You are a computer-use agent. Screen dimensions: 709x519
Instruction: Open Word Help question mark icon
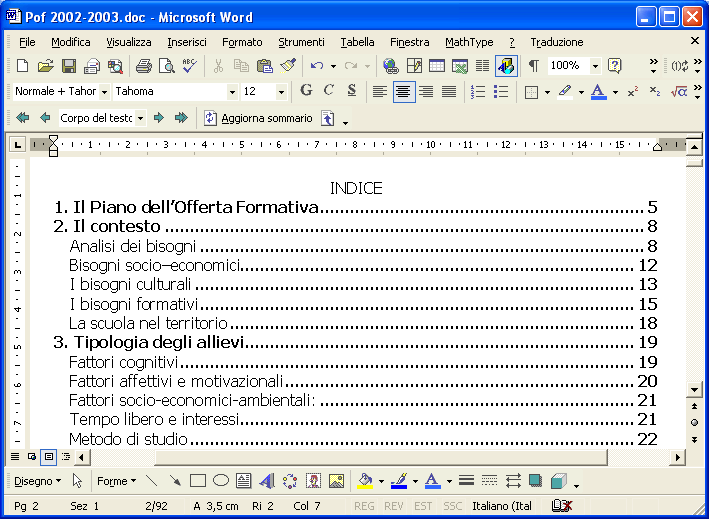tap(614, 66)
